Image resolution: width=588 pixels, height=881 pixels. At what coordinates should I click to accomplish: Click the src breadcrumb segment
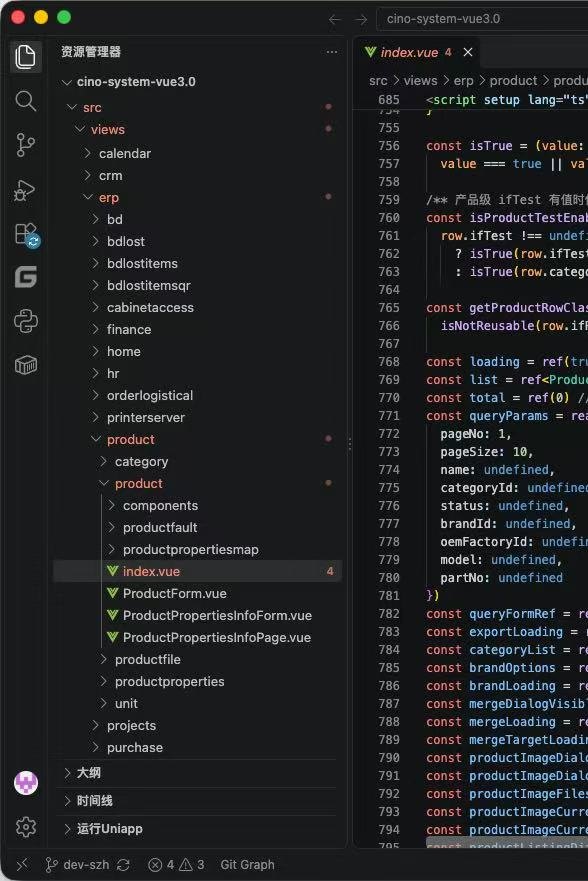[x=378, y=81]
